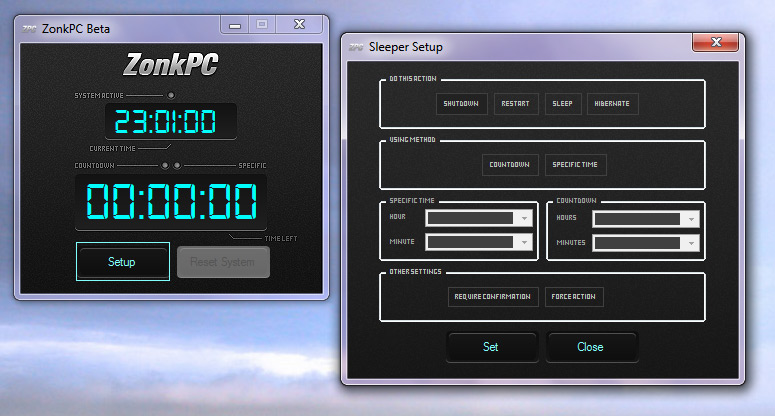Toggle Require Confirmation setting

[493, 296]
